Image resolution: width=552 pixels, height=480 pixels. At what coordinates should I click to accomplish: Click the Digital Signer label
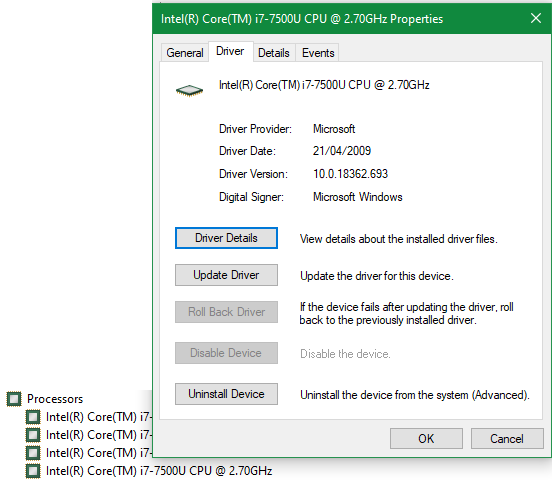251,197
